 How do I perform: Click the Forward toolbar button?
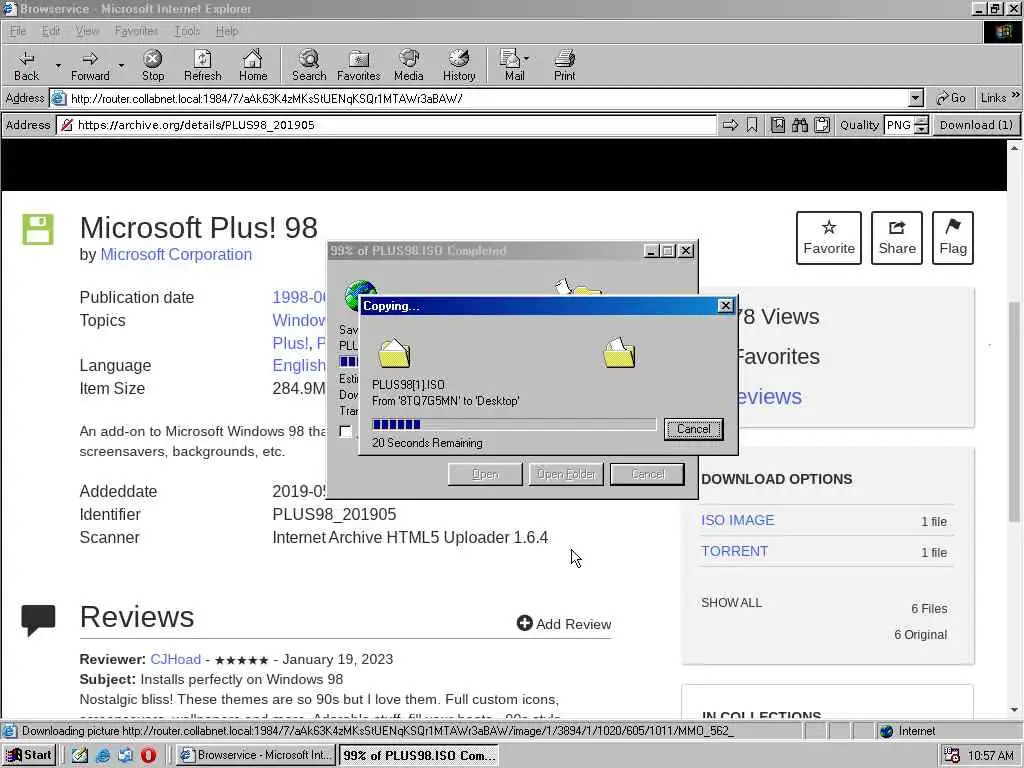[90, 65]
